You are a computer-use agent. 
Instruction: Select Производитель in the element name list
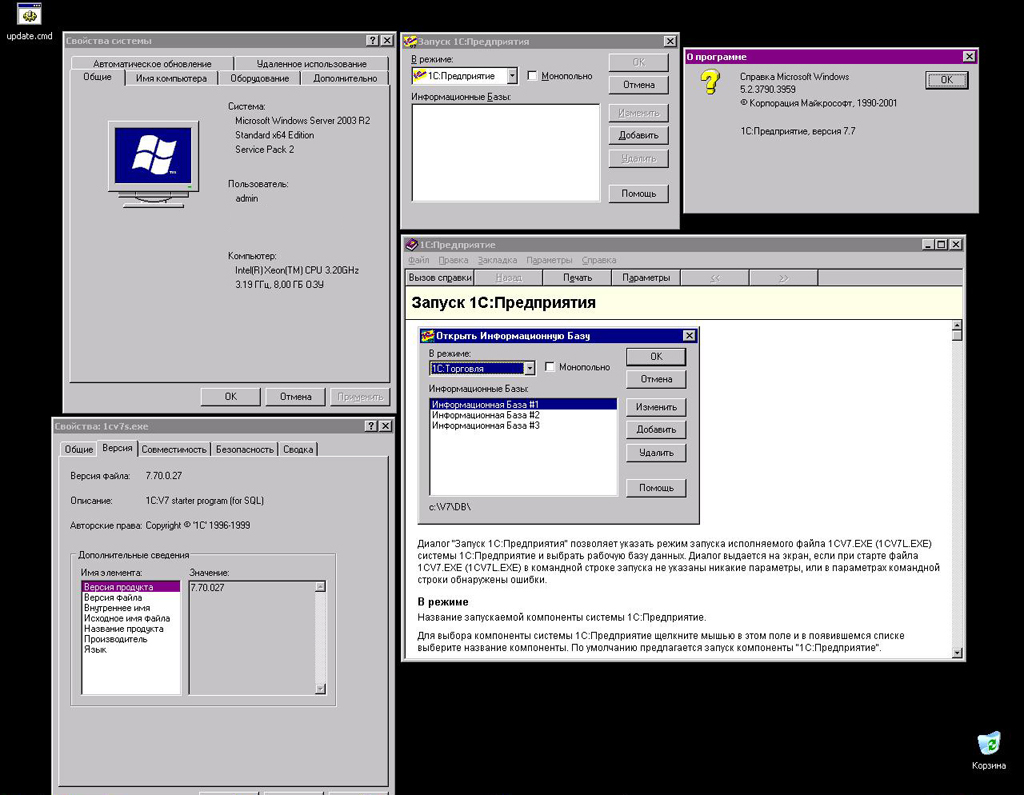click(131, 639)
